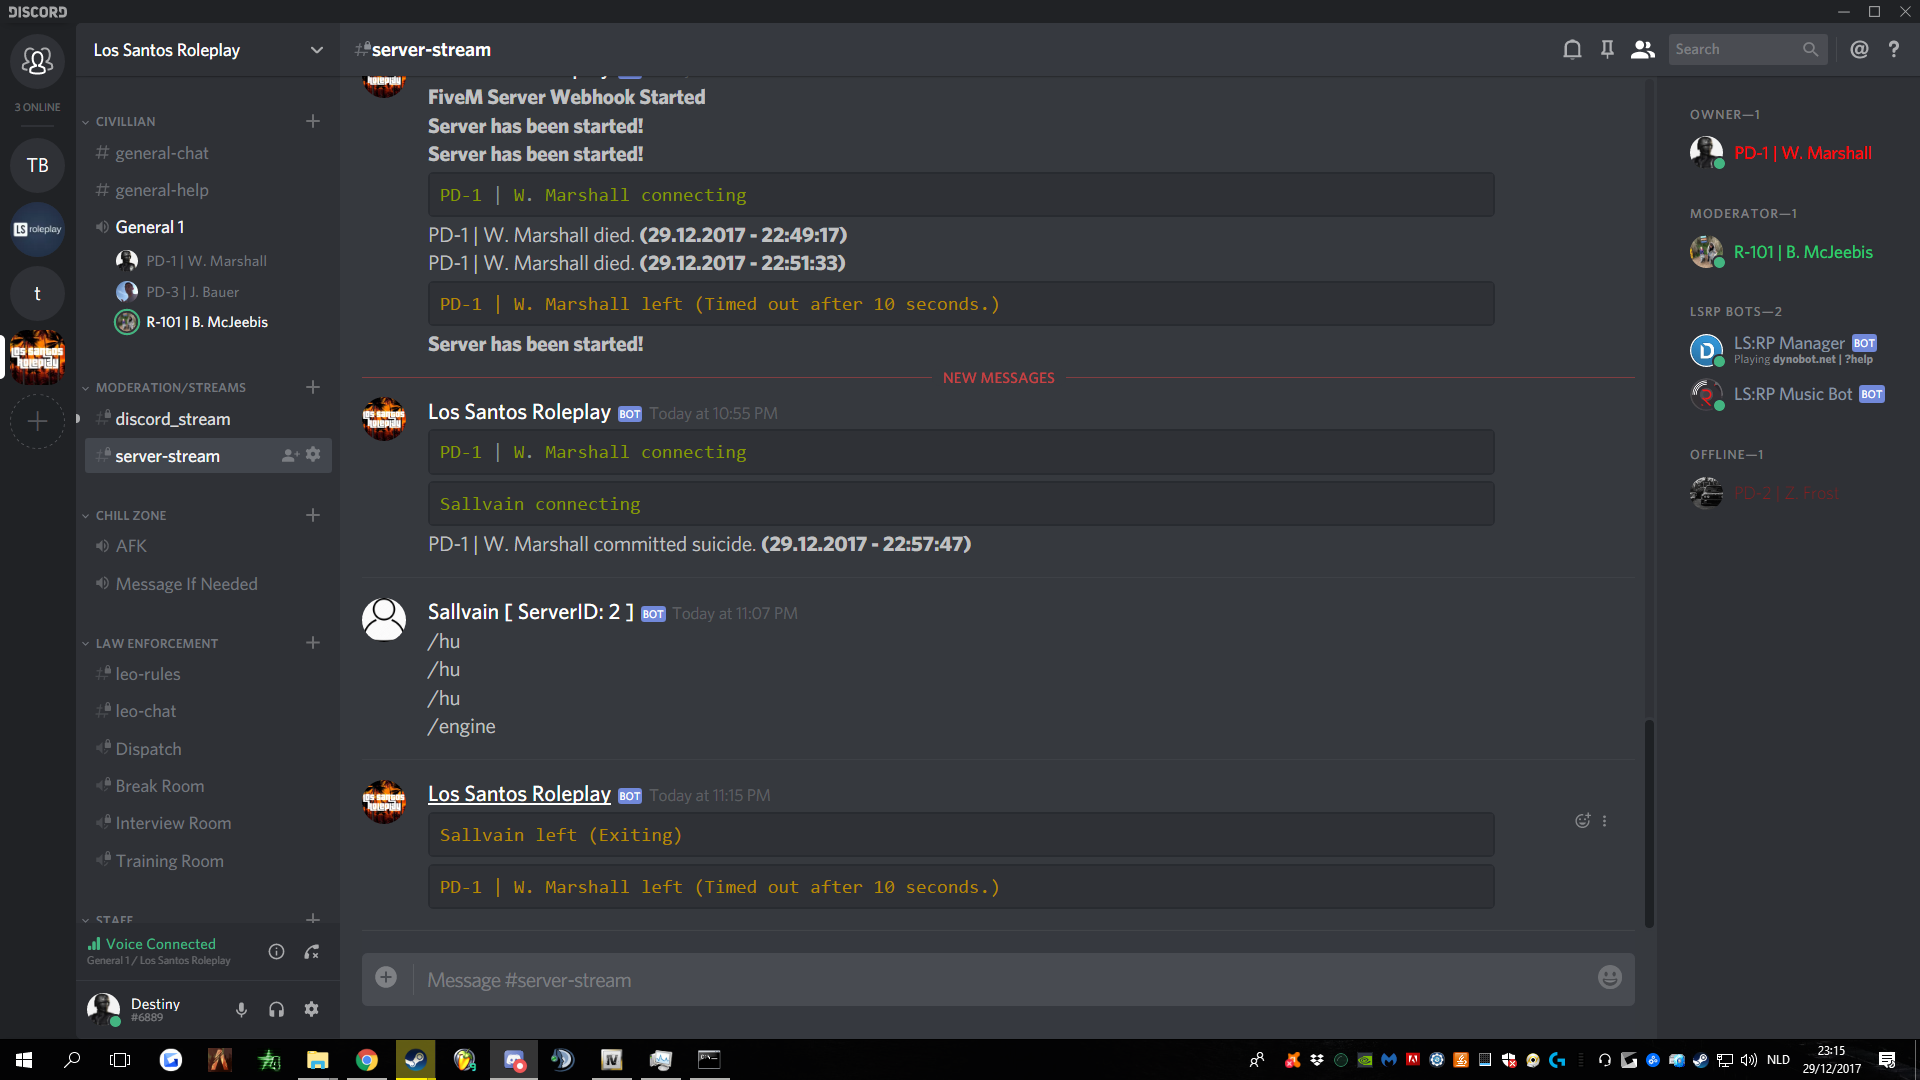Open server-stream channel settings gear
The image size is (1920, 1080).
(313, 455)
